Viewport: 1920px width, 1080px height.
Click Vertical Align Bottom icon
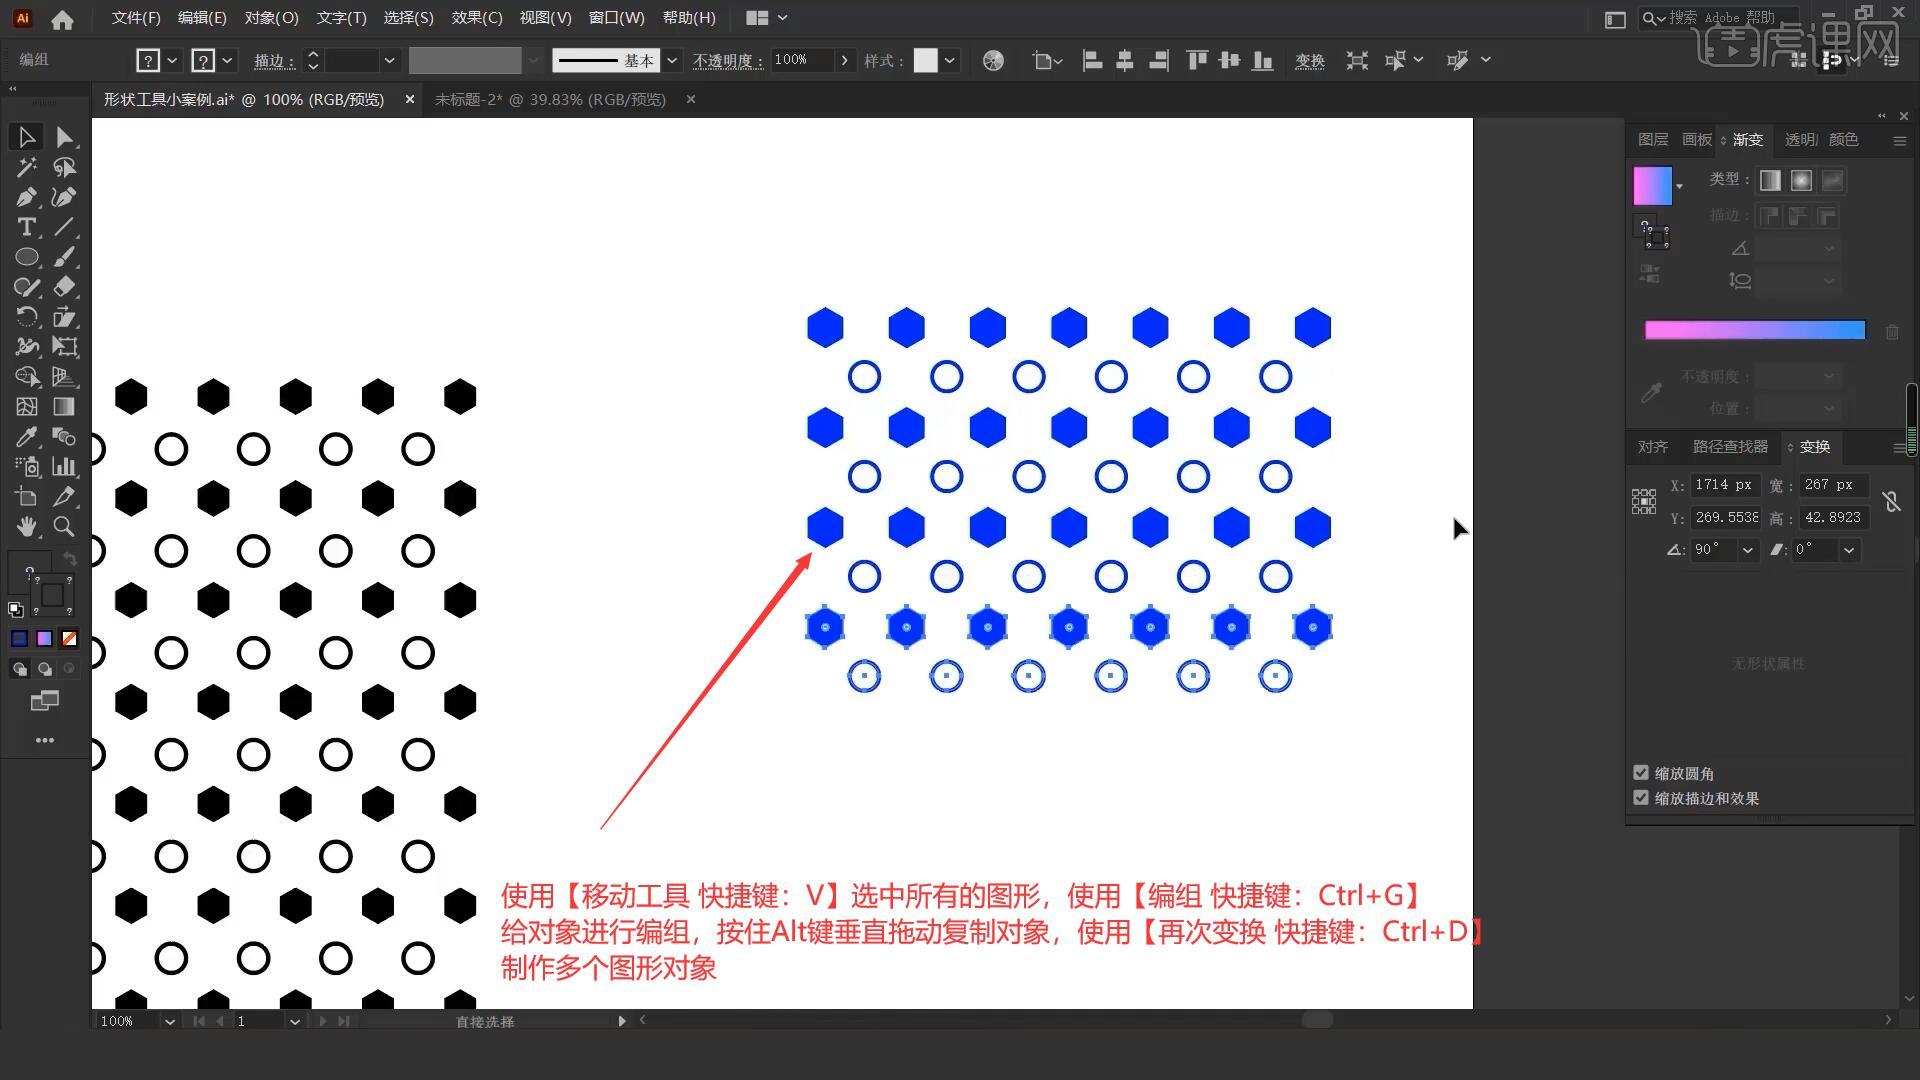pos(1263,61)
